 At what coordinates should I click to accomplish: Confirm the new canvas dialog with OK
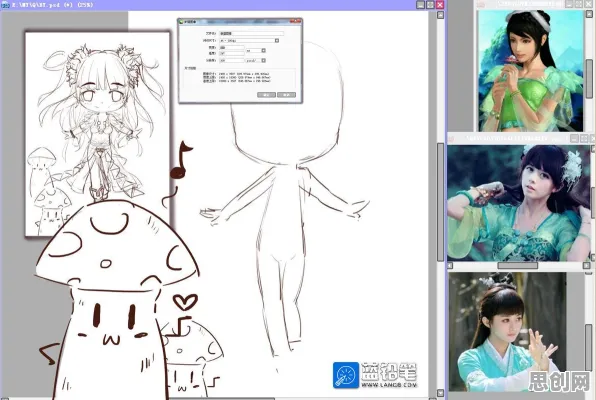(266, 95)
